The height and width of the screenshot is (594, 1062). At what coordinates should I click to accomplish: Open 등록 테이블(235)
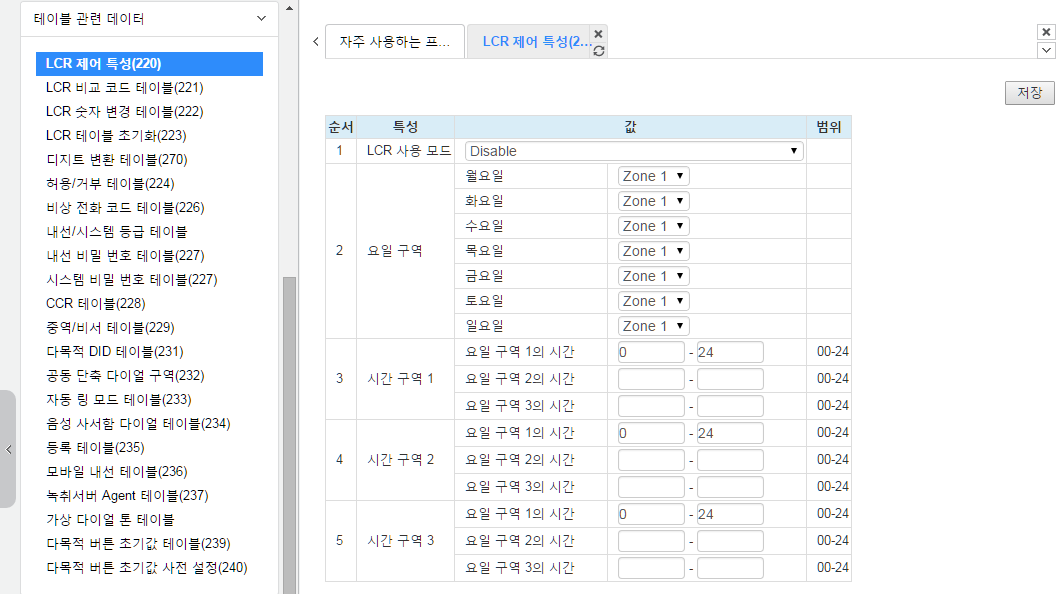(x=95, y=448)
